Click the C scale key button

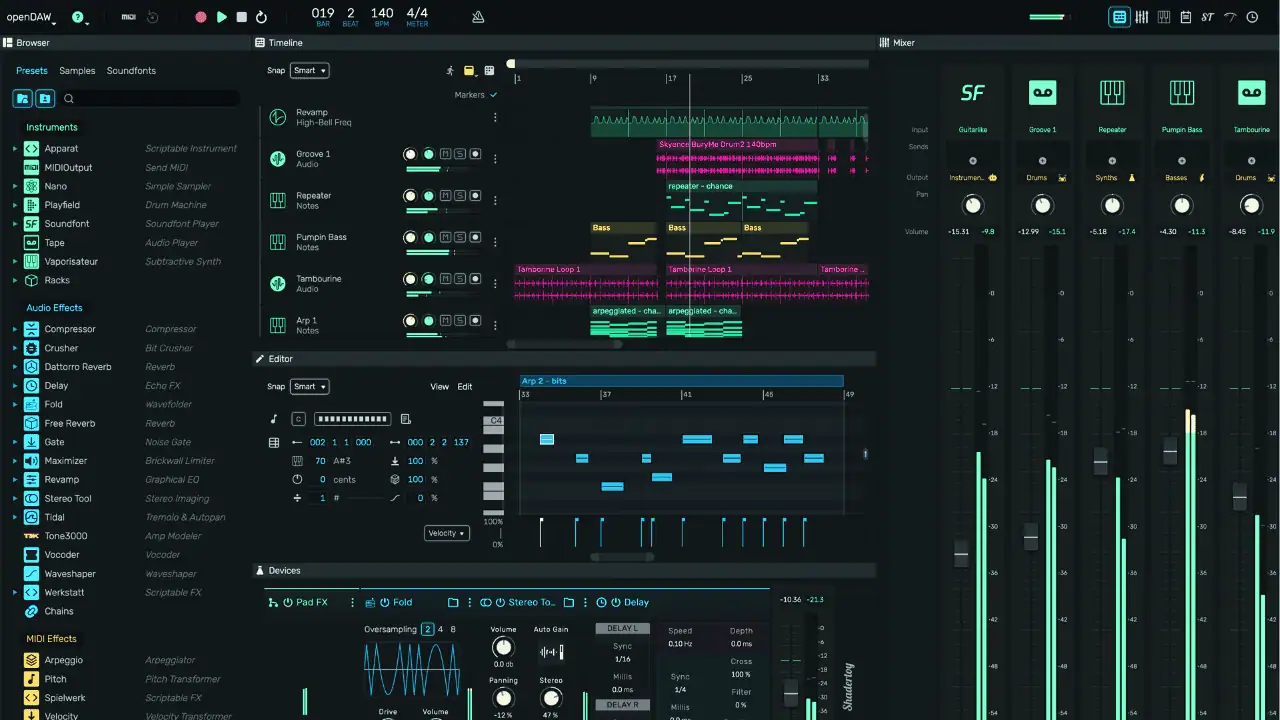(298, 419)
